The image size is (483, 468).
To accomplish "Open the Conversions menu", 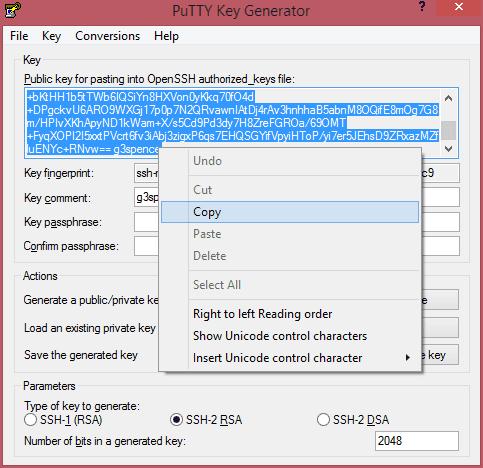I will pyautogui.click(x=107, y=36).
